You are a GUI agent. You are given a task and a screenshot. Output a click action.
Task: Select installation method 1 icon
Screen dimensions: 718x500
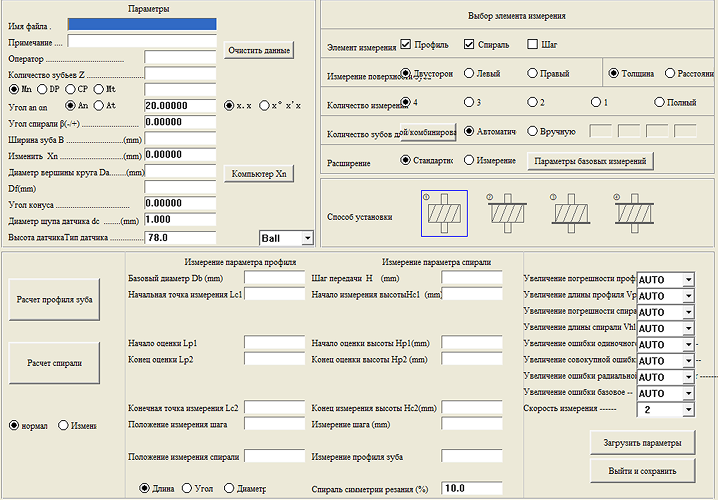[x=444, y=213]
